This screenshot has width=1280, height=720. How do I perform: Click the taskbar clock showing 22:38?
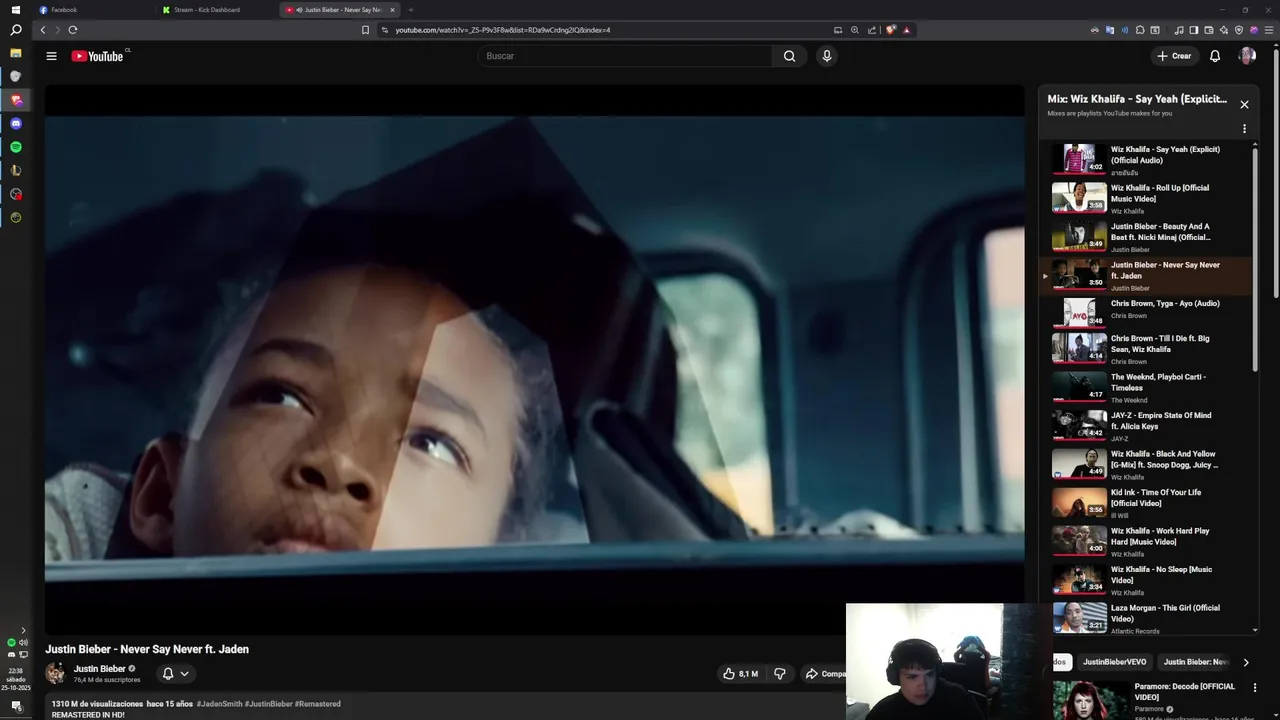tap(15, 679)
